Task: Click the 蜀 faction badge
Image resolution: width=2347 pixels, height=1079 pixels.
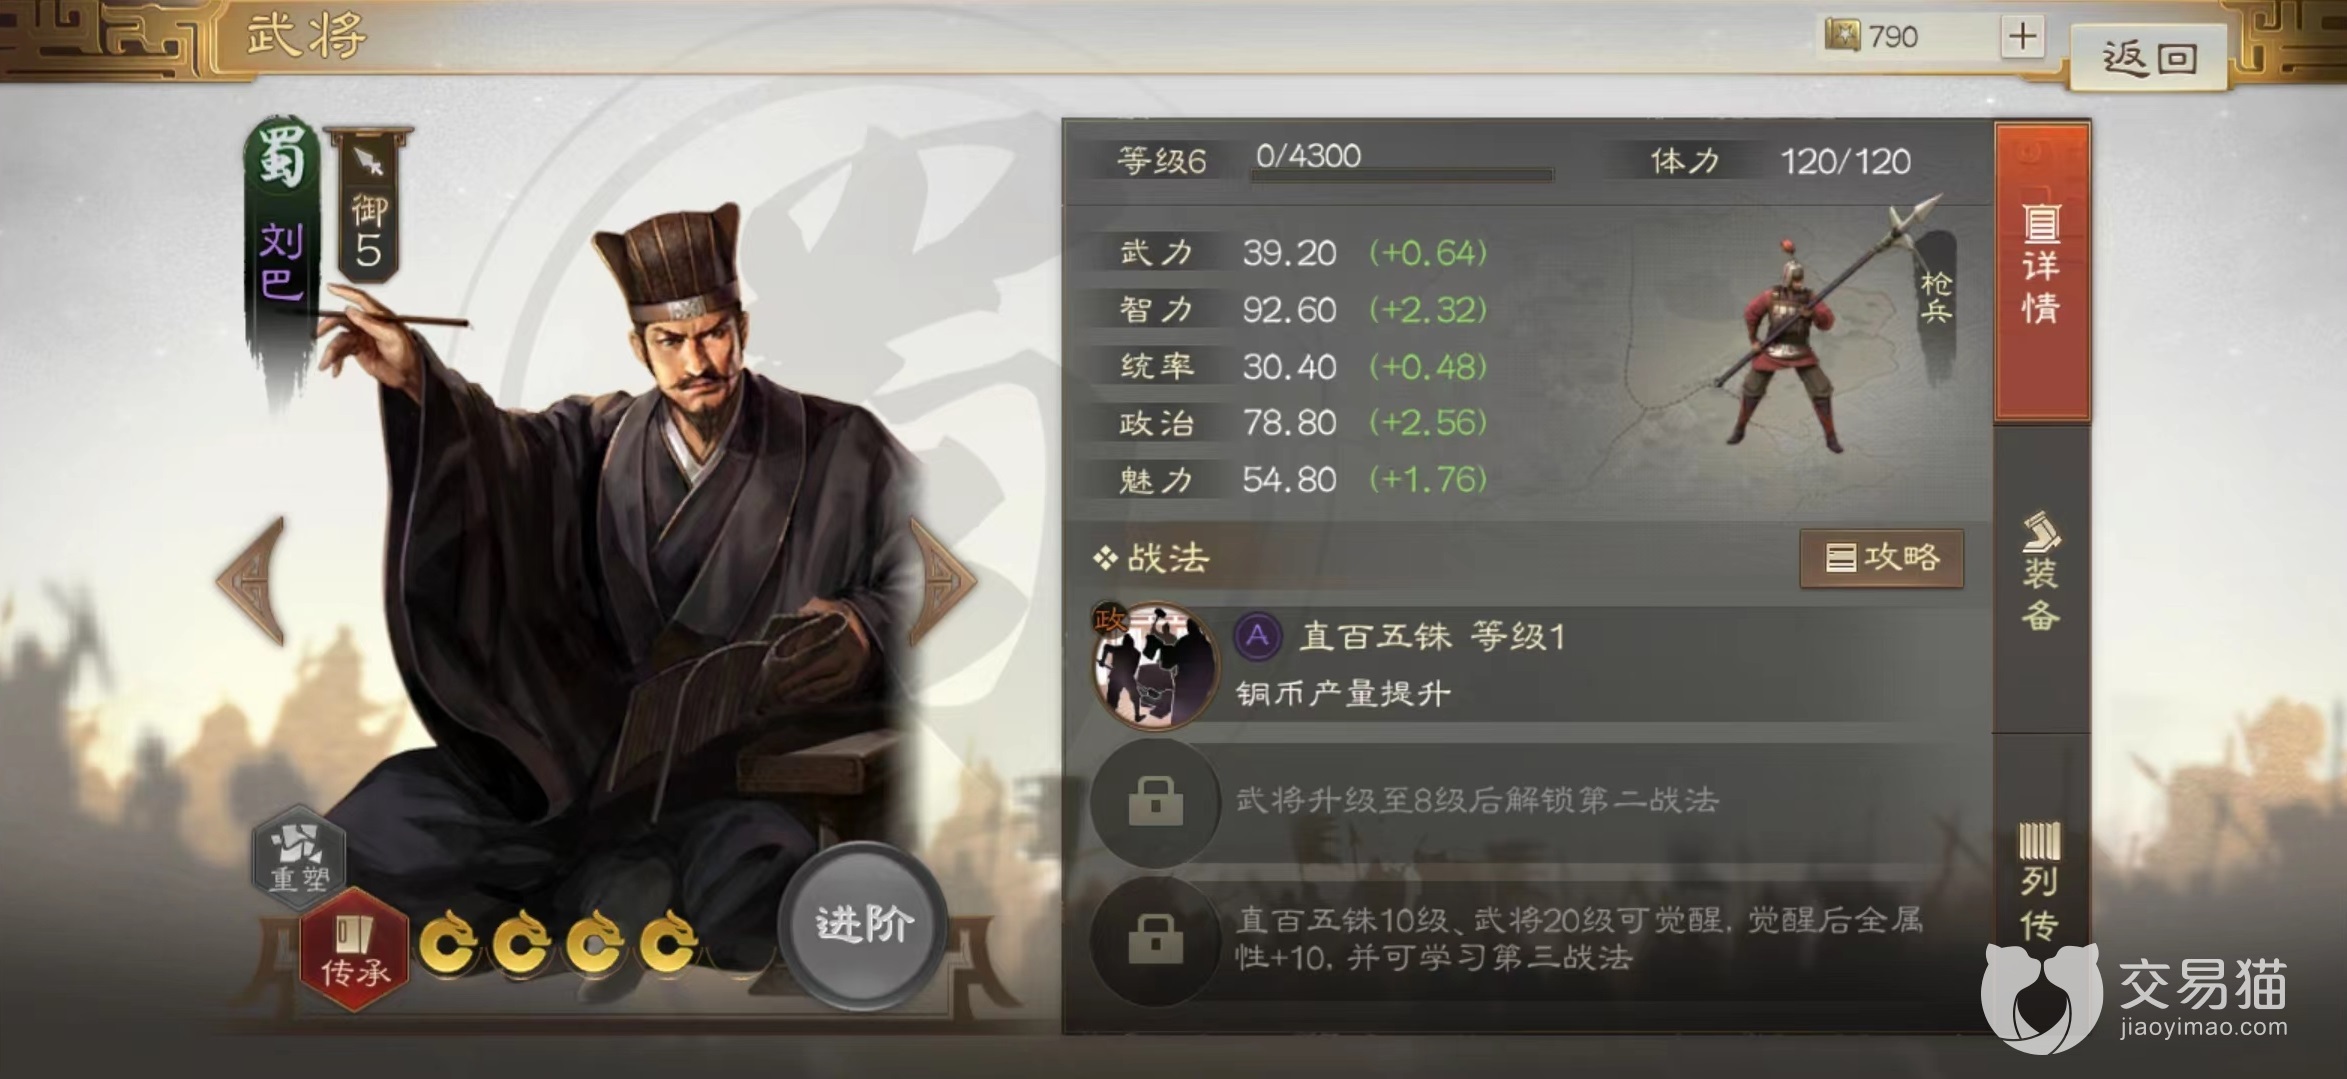Action: click(x=280, y=157)
